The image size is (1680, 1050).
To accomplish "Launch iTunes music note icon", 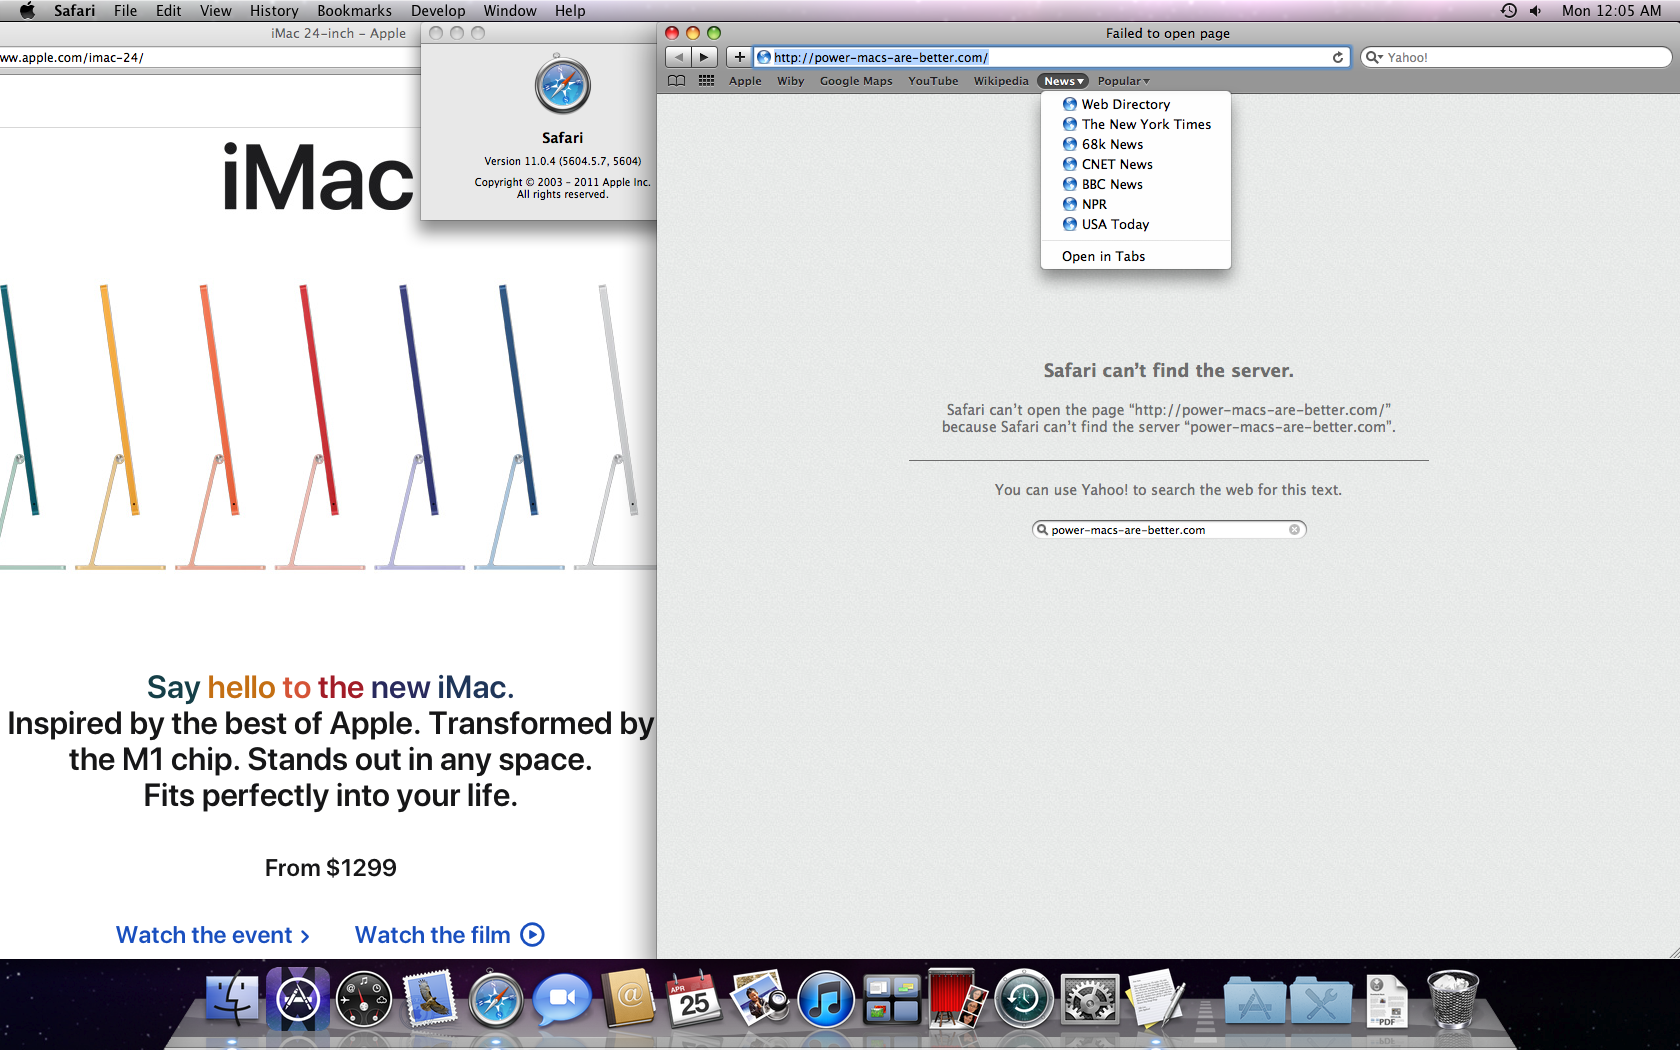I will [826, 999].
